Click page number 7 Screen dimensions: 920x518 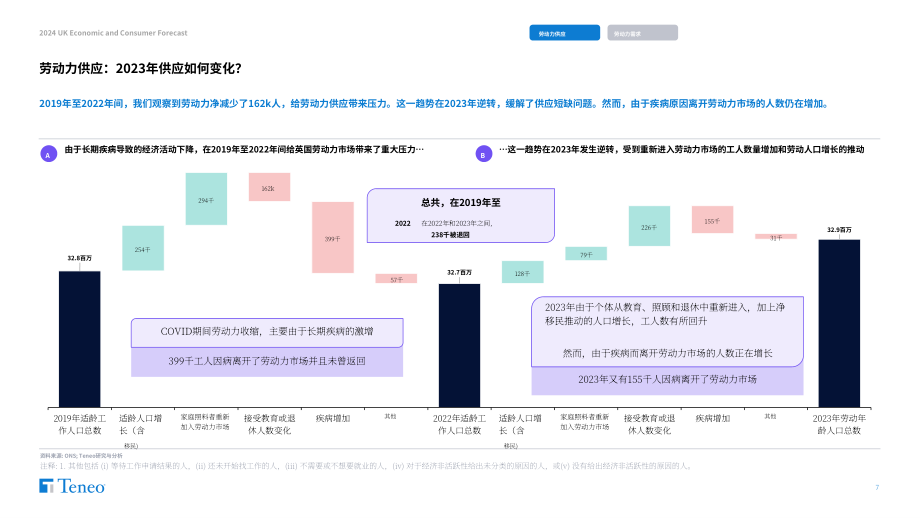877,487
